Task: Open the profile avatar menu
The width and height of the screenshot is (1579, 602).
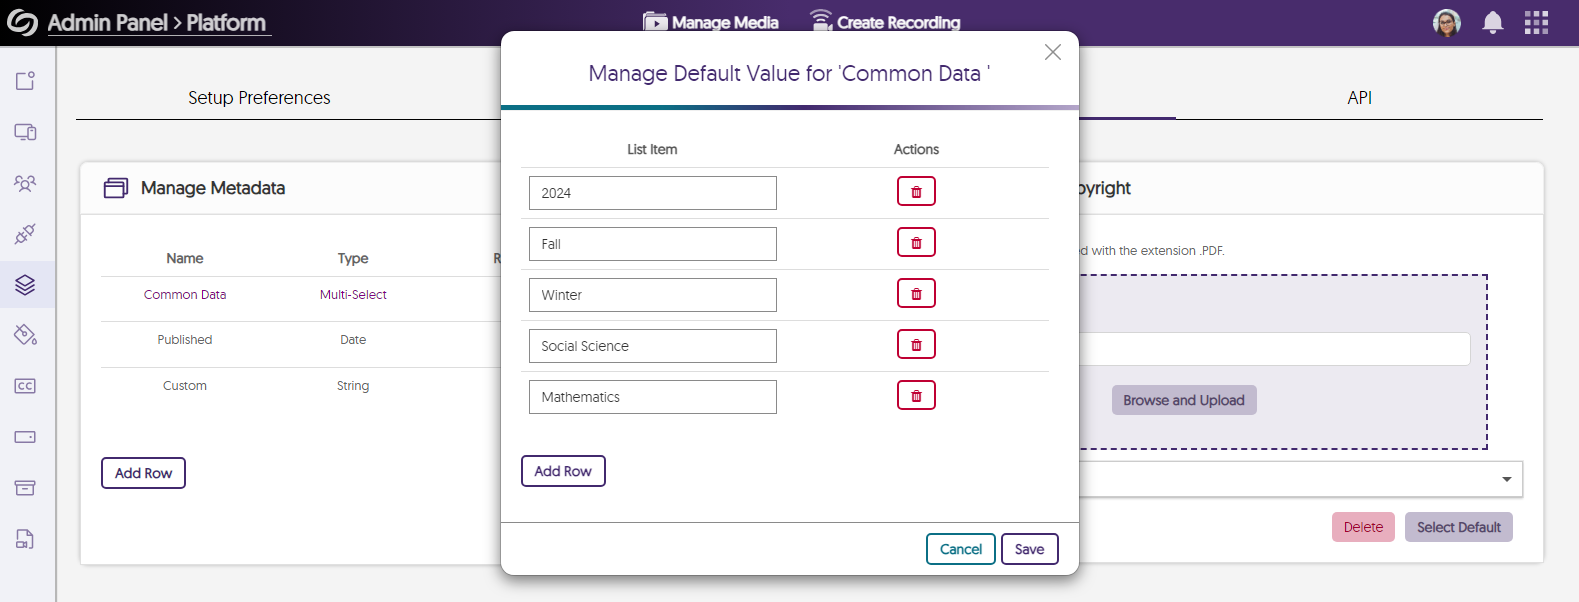Action: (x=1446, y=22)
